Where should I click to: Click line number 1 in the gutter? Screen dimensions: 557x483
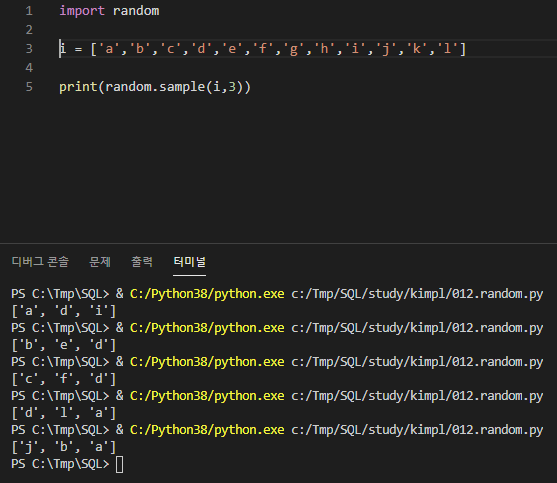(29, 11)
